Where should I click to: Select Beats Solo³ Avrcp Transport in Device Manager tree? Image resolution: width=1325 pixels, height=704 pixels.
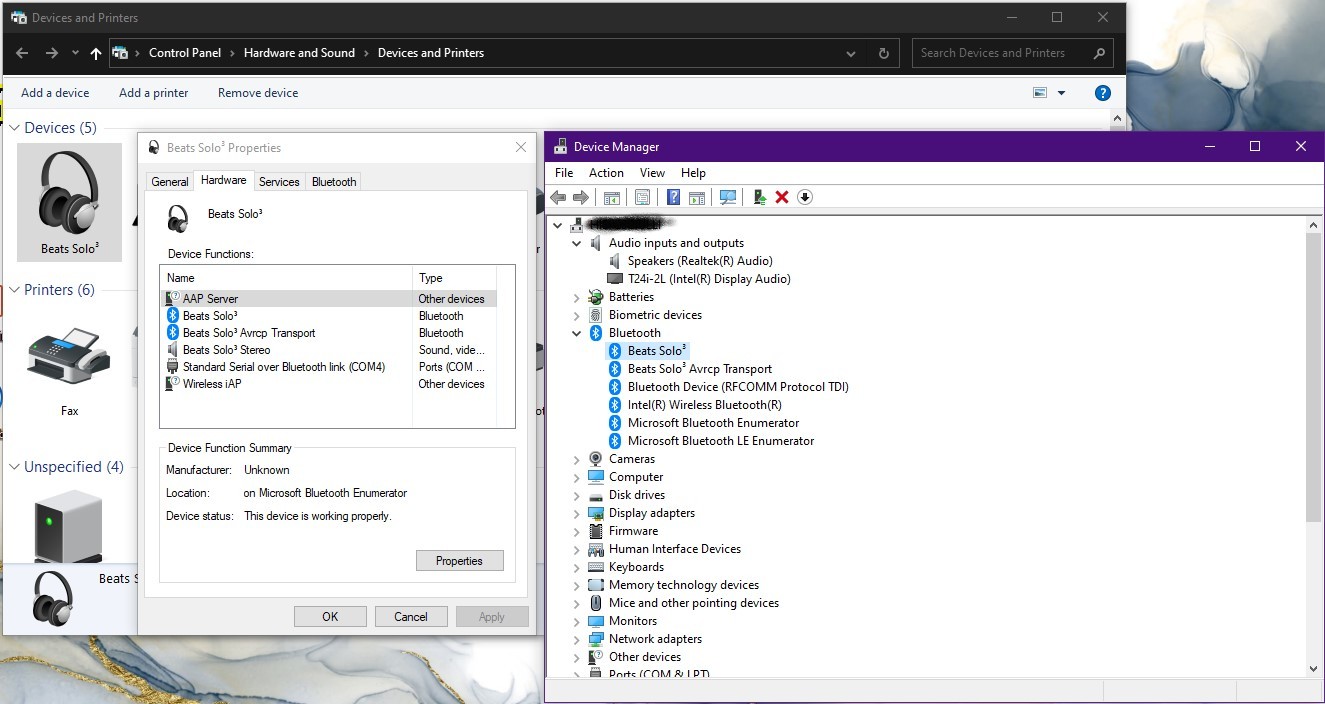[x=700, y=369]
